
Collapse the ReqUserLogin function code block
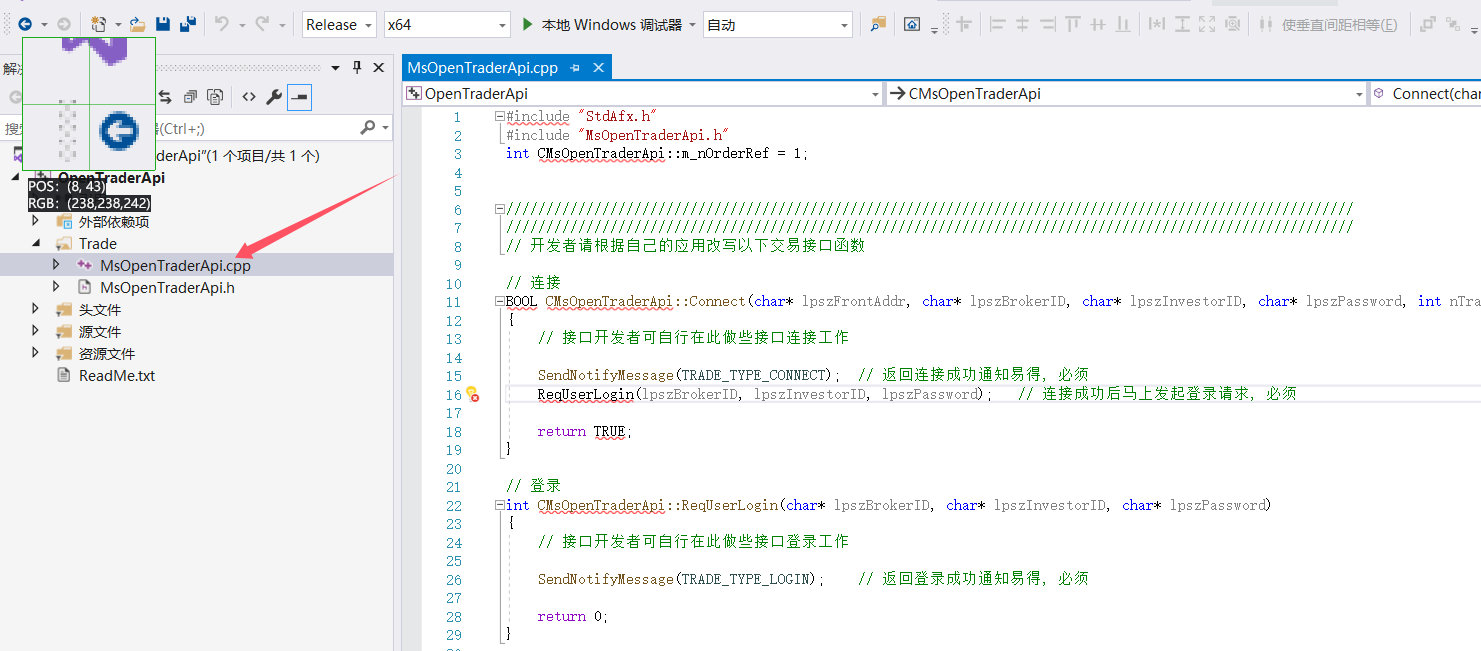(499, 505)
